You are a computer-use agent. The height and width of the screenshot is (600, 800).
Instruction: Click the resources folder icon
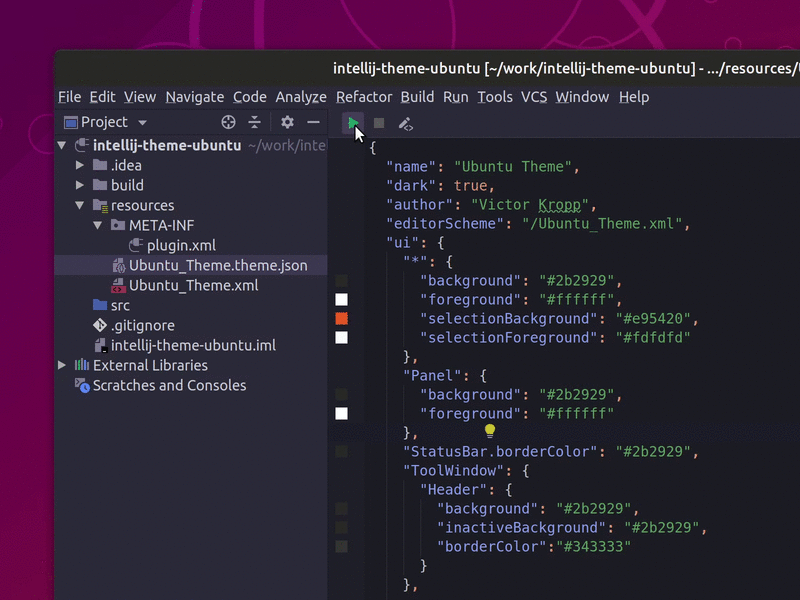coord(101,206)
